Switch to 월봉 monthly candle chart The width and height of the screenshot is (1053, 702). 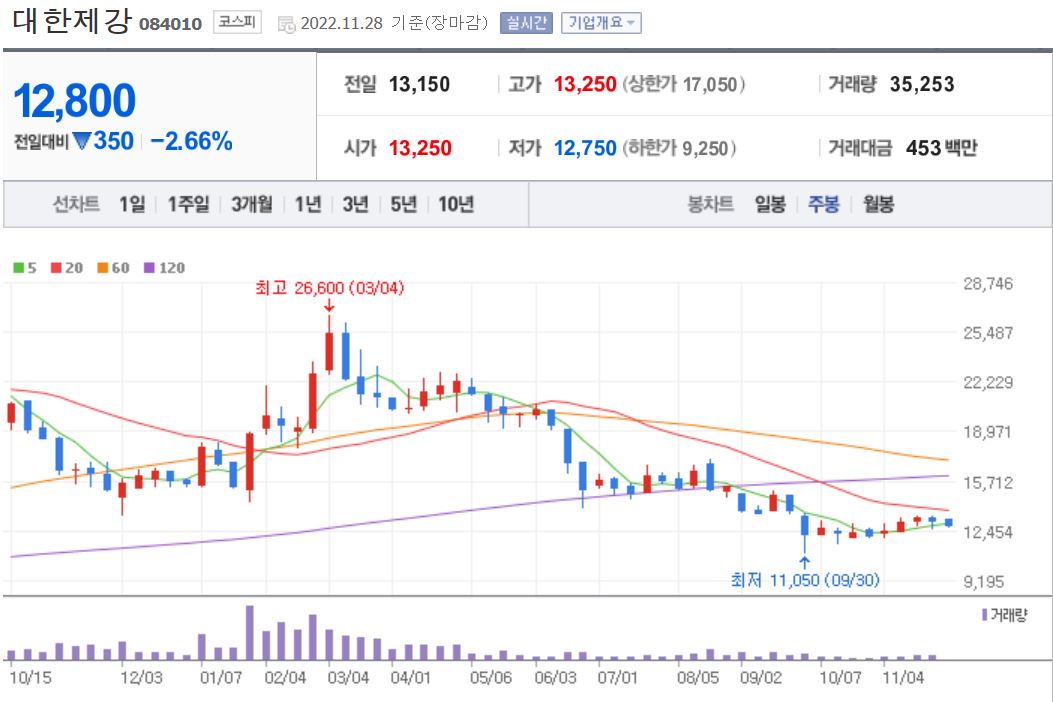click(878, 204)
